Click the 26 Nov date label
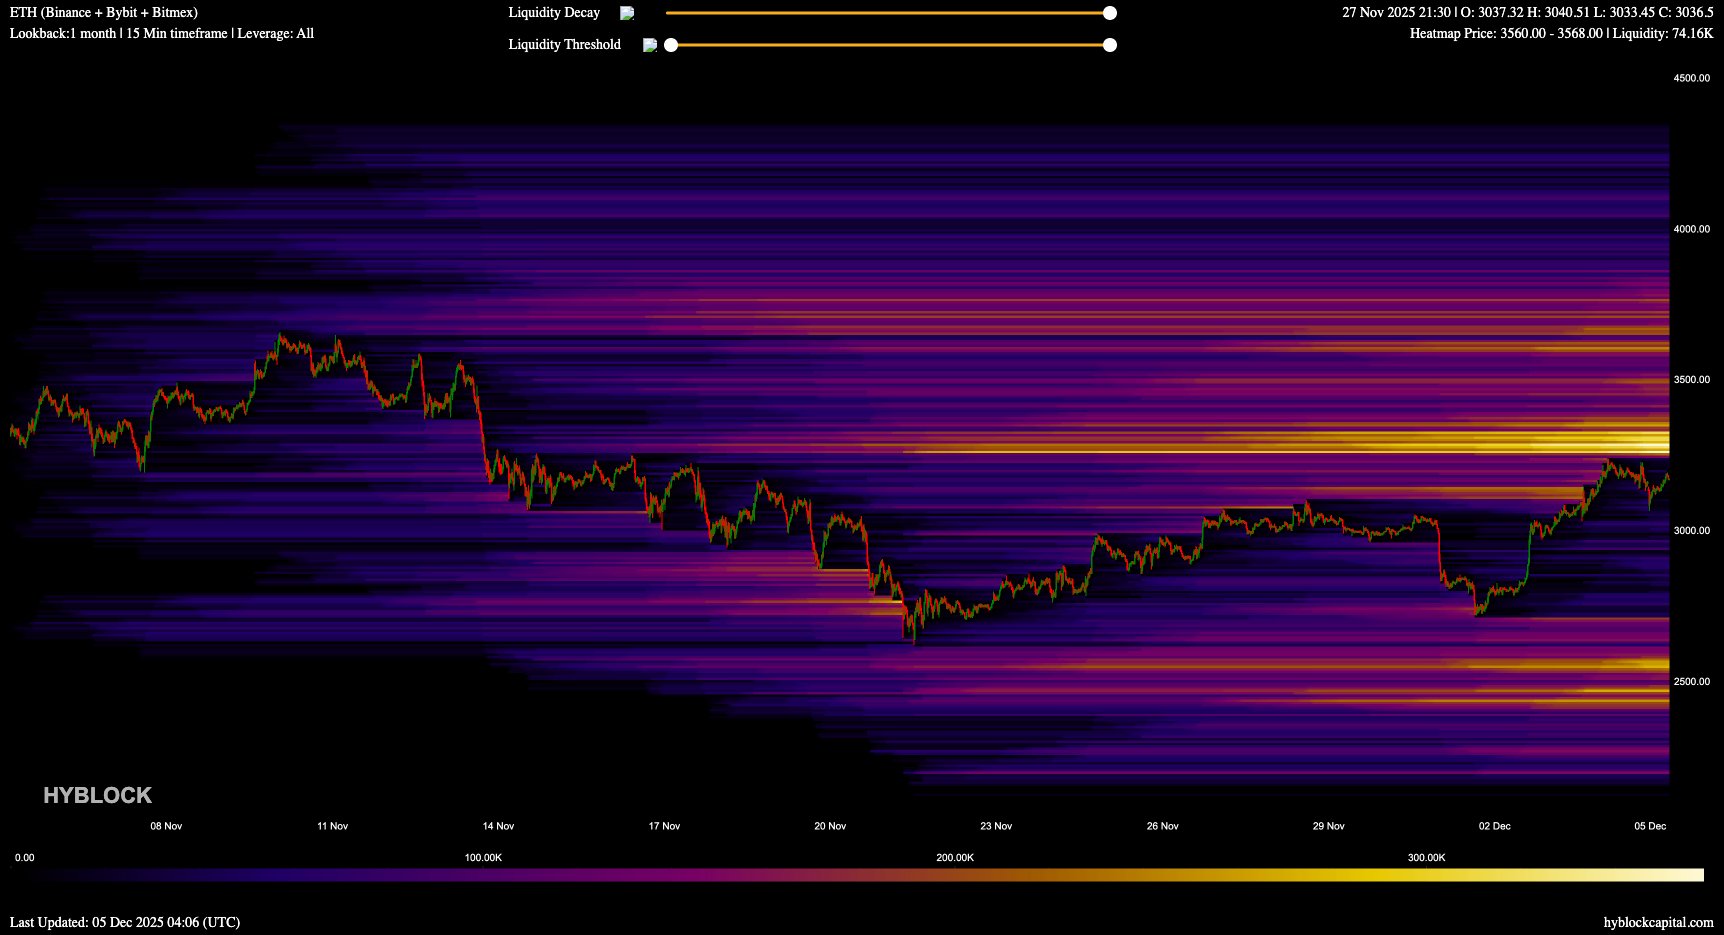 [x=1162, y=826]
